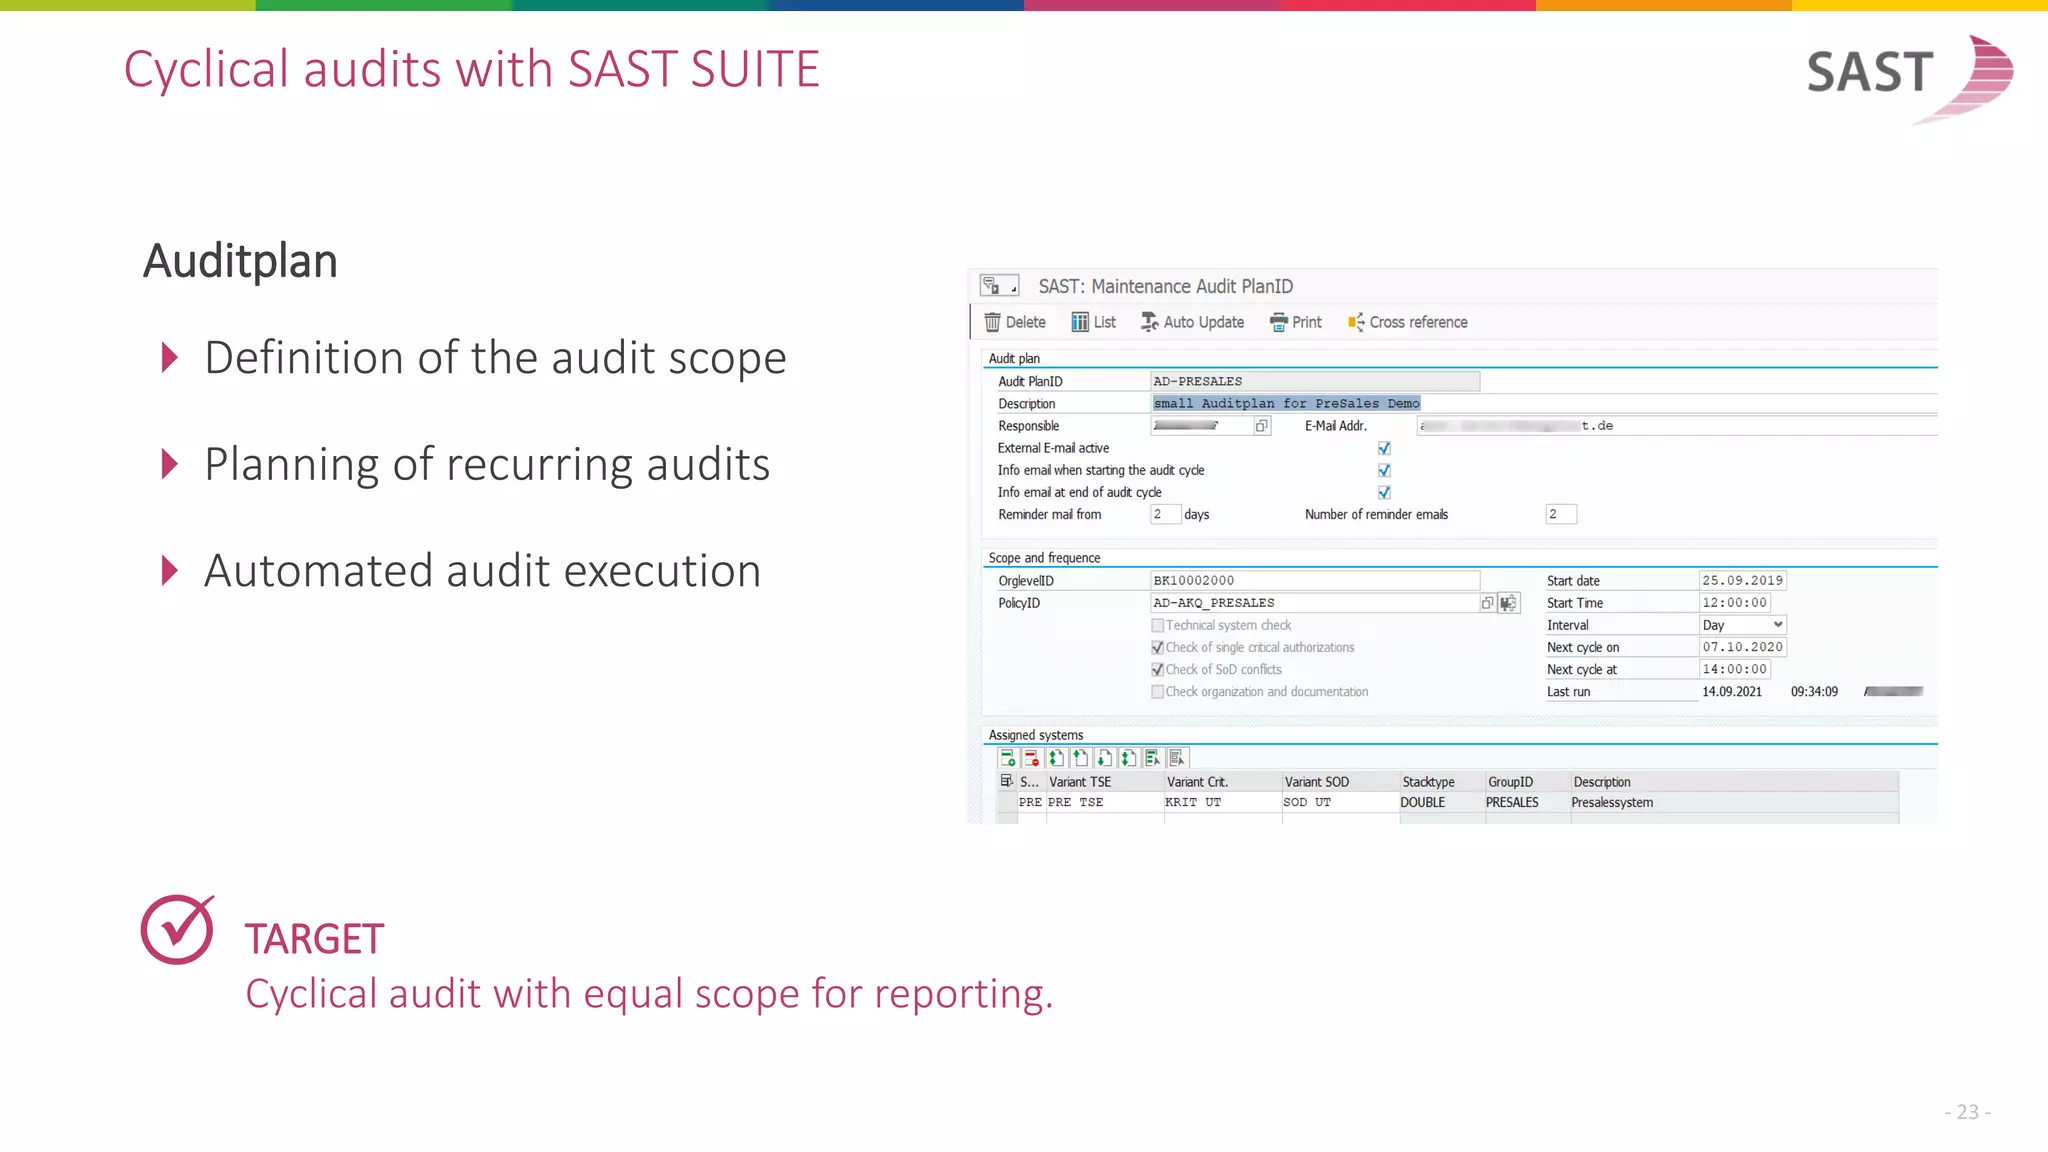Select the SOD UT table cell
The height and width of the screenshot is (1152, 2048).
pos(1341,802)
